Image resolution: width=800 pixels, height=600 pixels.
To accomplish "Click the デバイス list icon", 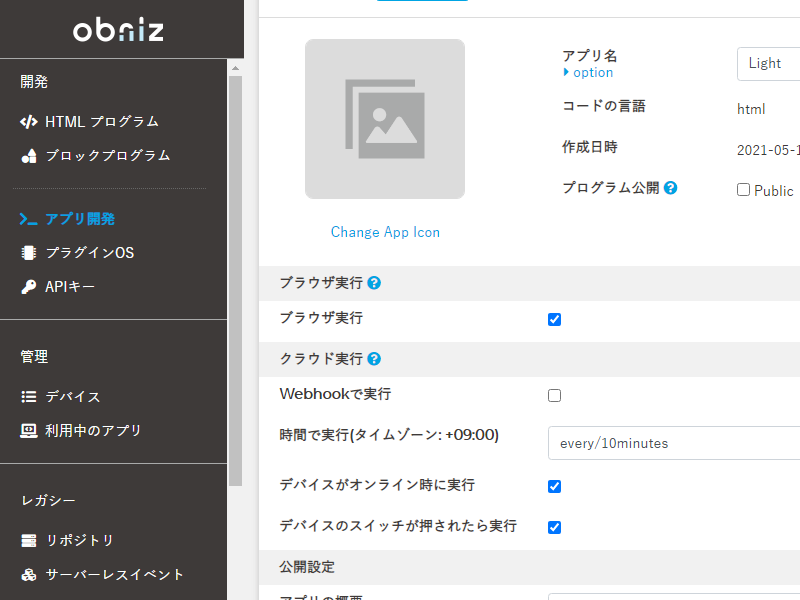I will pyautogui.click(x=29, y=397).
